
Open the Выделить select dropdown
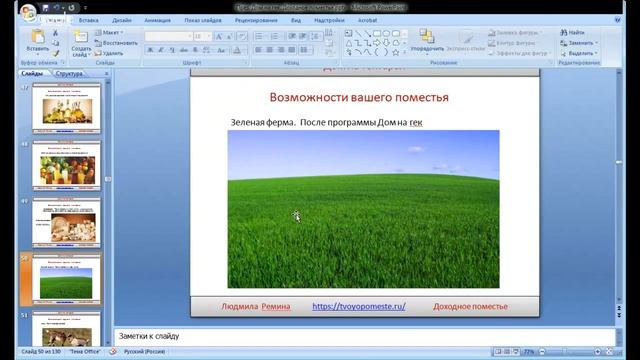click(x=579, y=53)
